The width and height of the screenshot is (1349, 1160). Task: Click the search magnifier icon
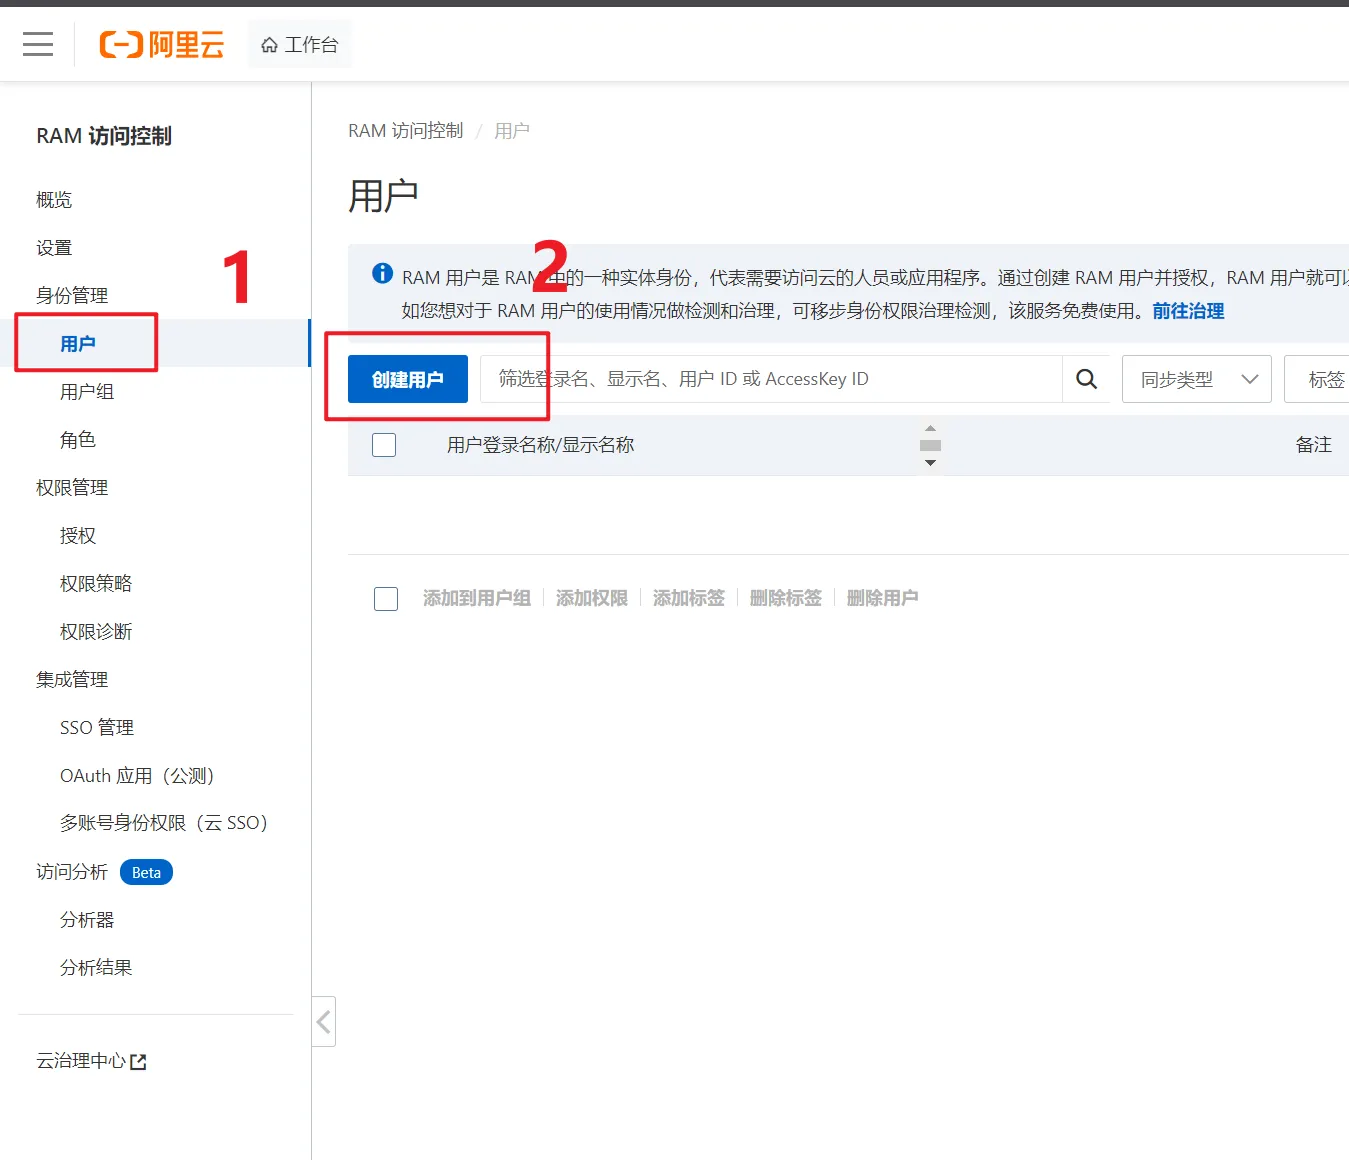(1086, 379)
